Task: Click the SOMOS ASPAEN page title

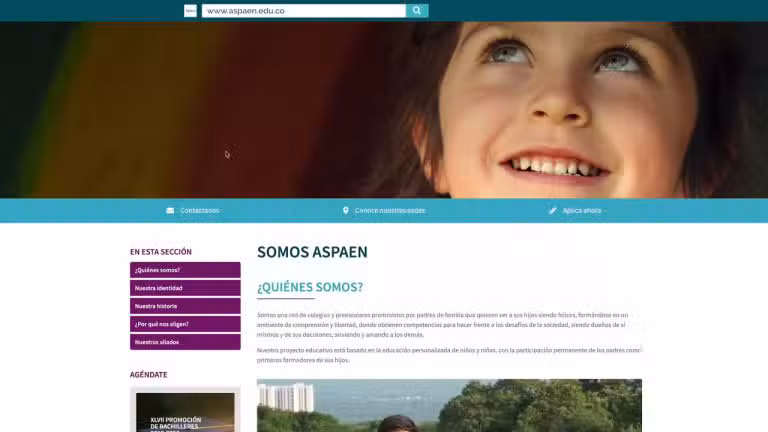Action: (312, 252)
